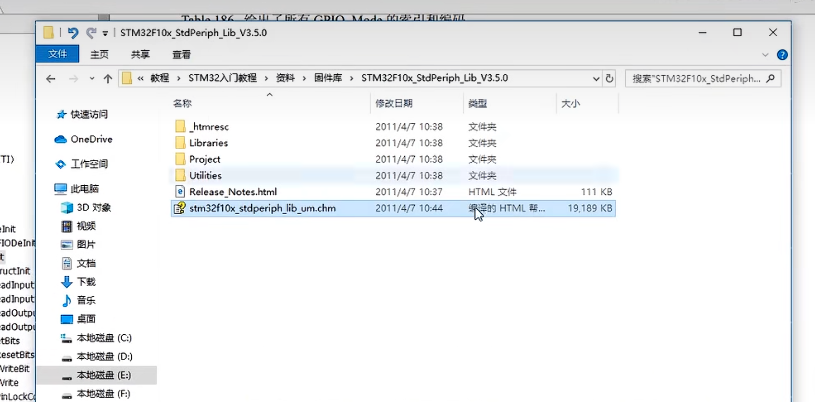Screen dimensions: 815x402
Task: Click the search magnifier icon
Action: tap(771, 79)
